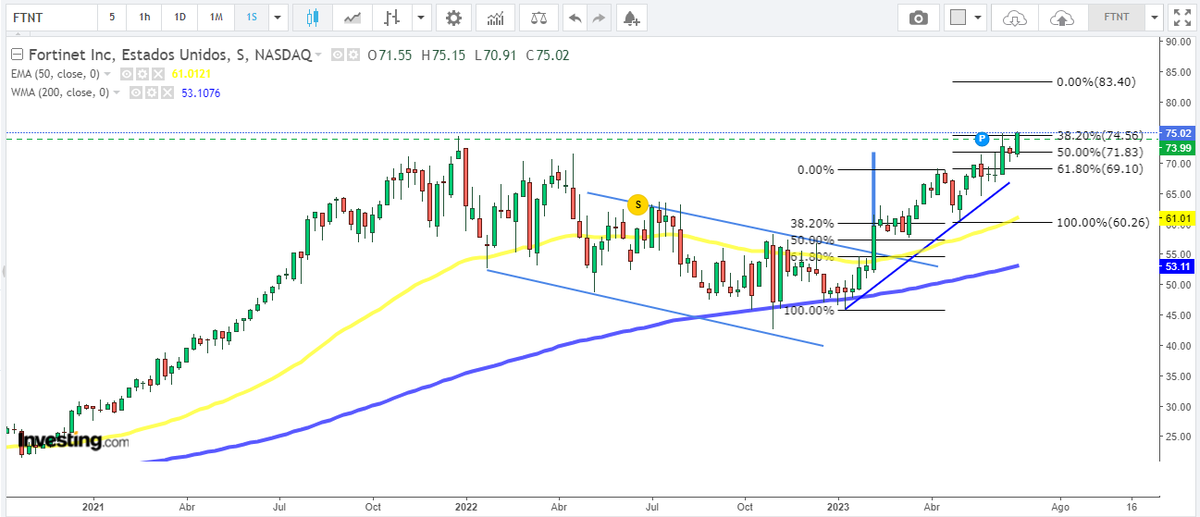This screenshot has height=517, width=1200.
Task: Open settings gear for Fortinet series
Action: (x=353, y=55)
